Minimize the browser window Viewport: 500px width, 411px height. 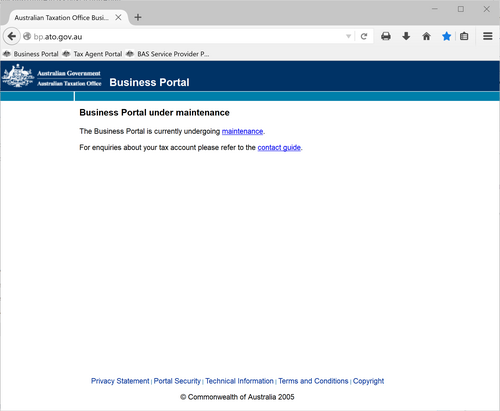point(435,9)
